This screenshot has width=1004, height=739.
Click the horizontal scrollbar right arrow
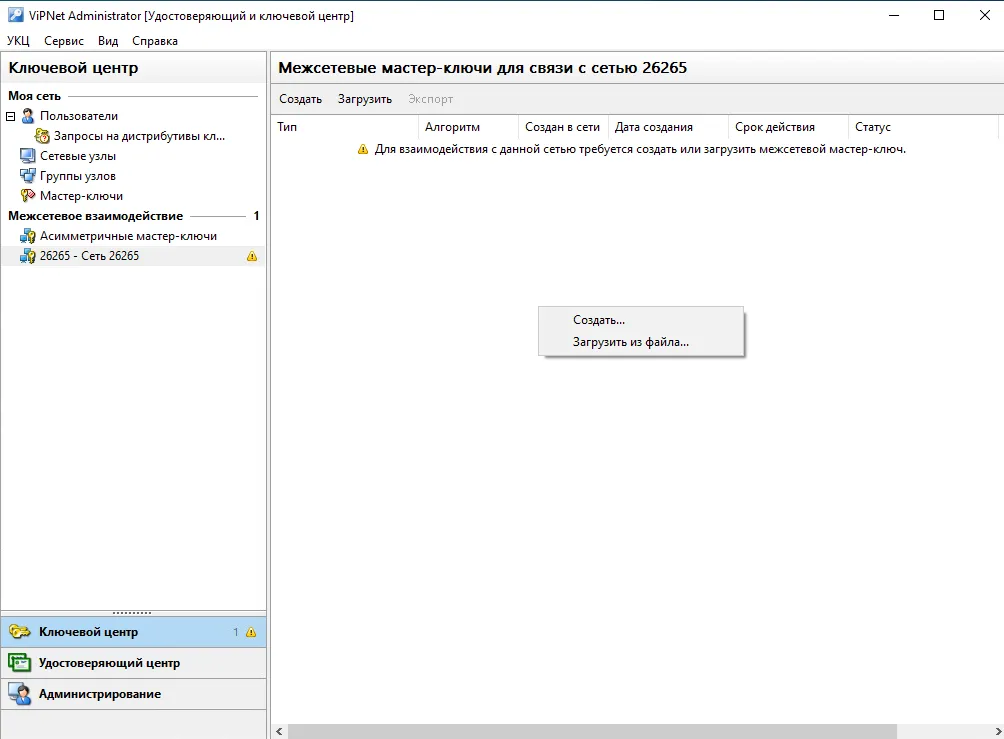(997, 731)
